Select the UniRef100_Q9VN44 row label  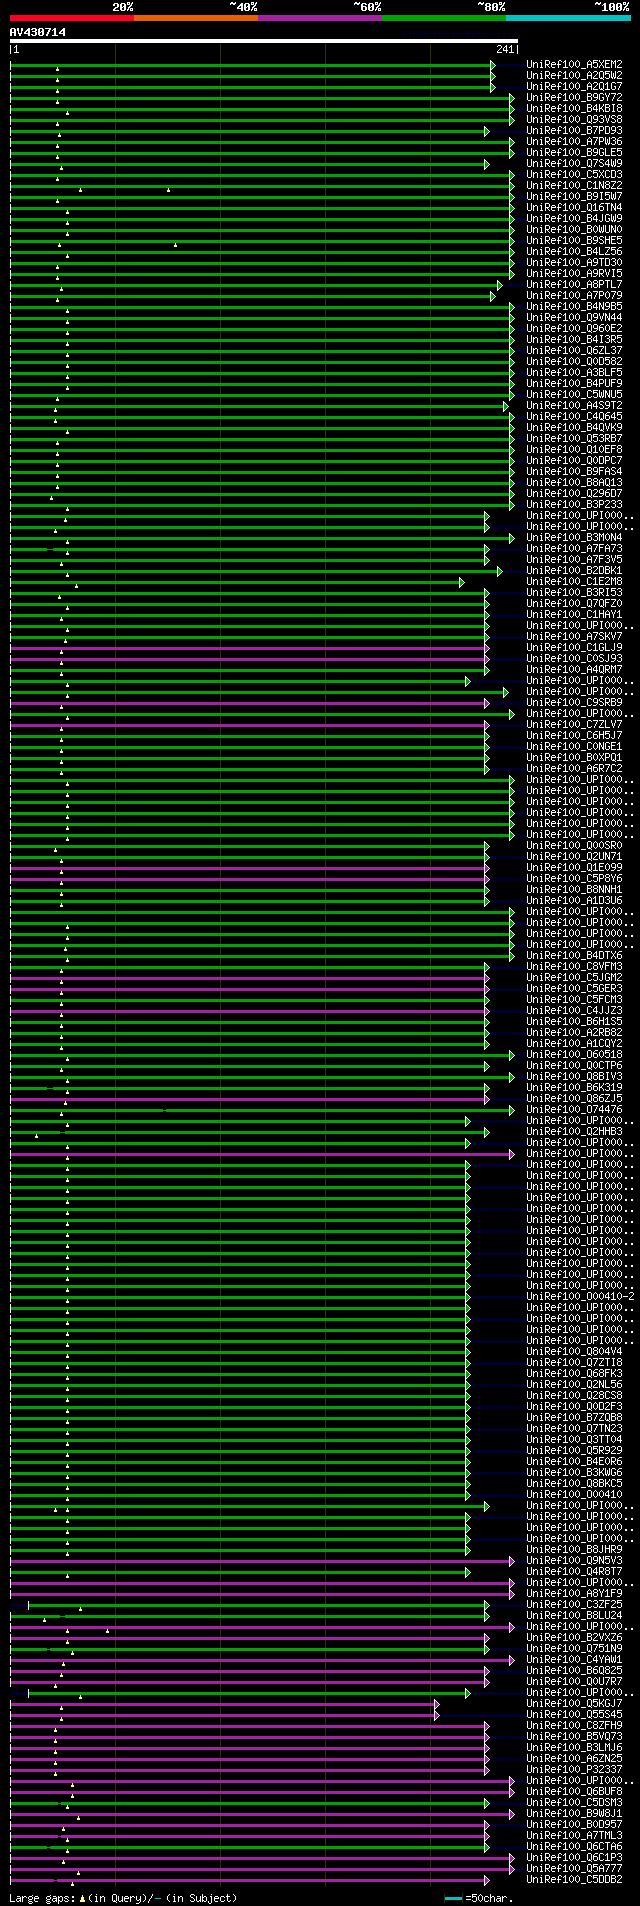click(574, 317)
